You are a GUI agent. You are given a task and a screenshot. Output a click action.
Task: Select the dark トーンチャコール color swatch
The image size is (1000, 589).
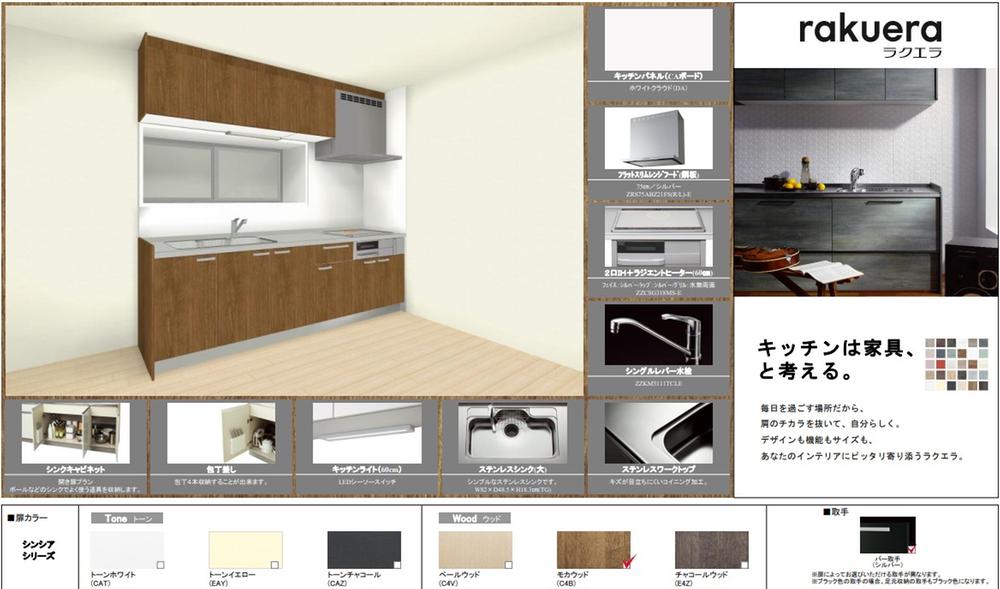click(364, 550)
